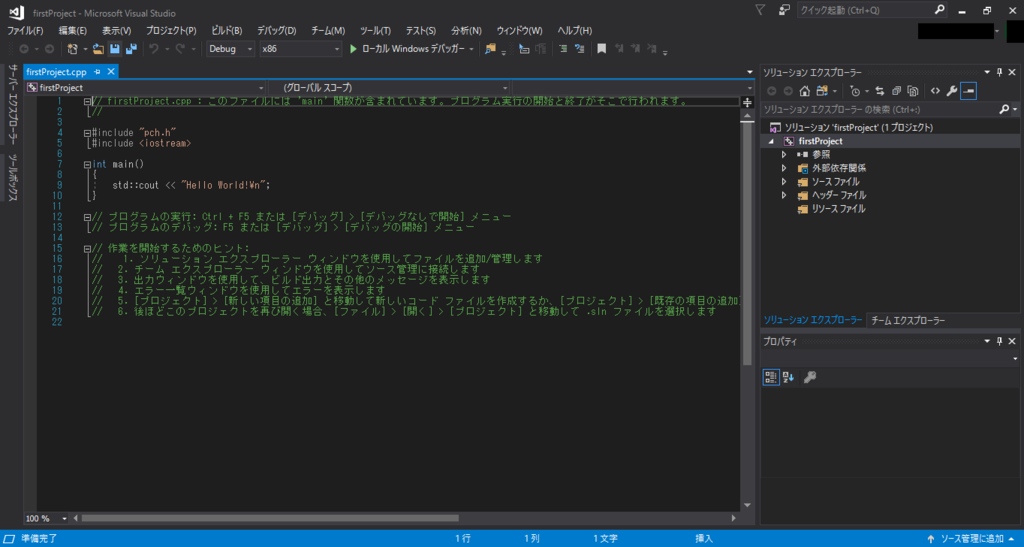Pin the firstProject.cpp editor tab

pos(97,72)
